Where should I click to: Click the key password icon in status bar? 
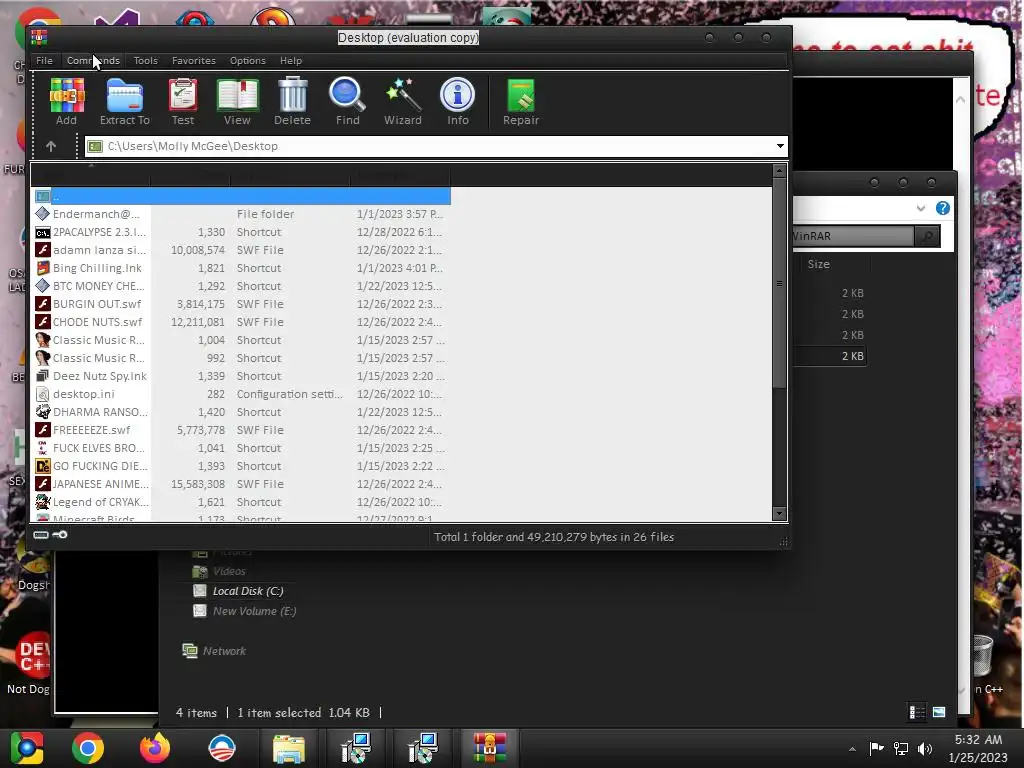click(59, 535)
